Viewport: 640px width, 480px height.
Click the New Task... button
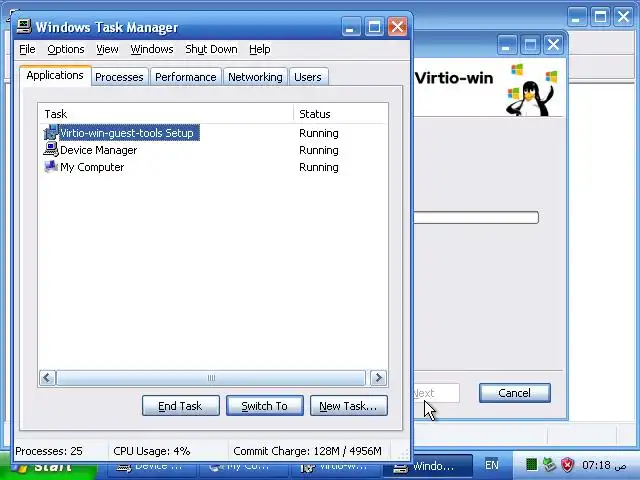[x=349, y=406]
